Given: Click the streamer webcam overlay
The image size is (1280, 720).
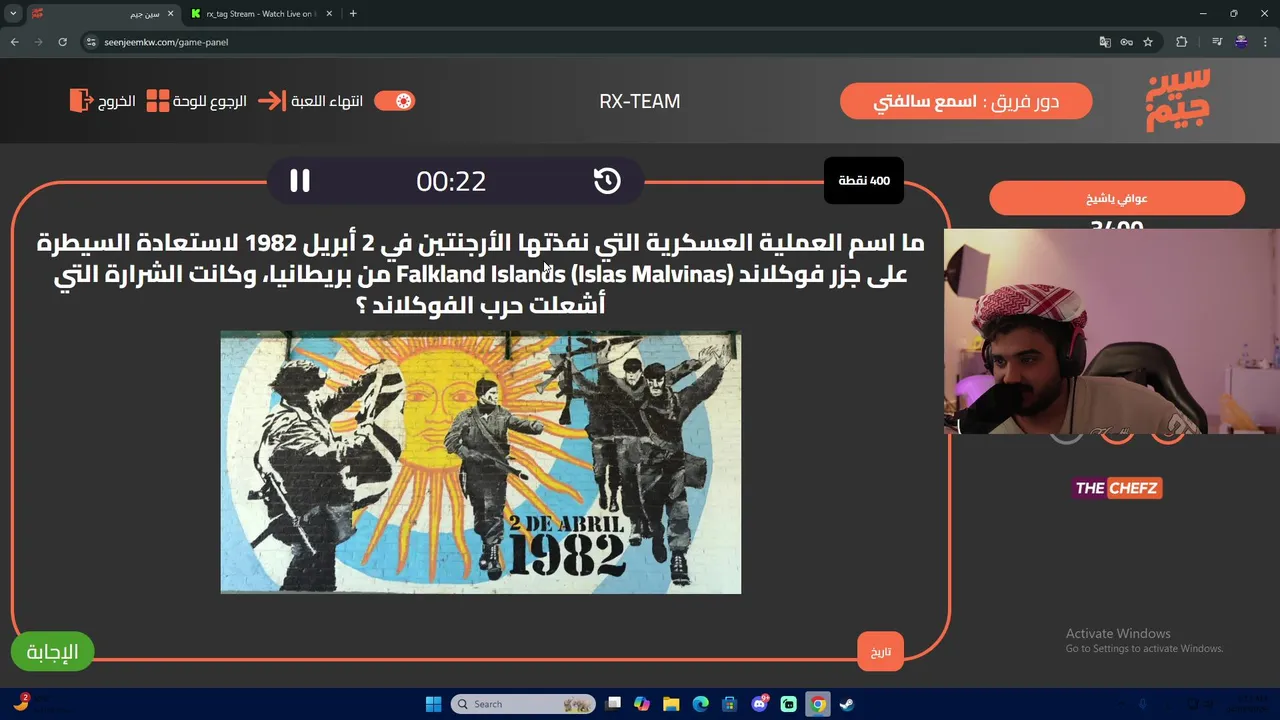Looking at the screenshot, I should pos(1112,331).
